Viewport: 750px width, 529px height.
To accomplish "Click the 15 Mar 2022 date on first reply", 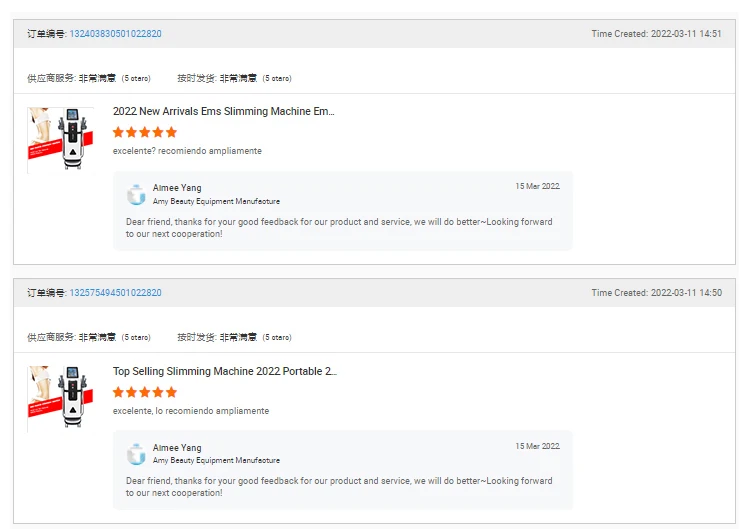I will 537,187.
